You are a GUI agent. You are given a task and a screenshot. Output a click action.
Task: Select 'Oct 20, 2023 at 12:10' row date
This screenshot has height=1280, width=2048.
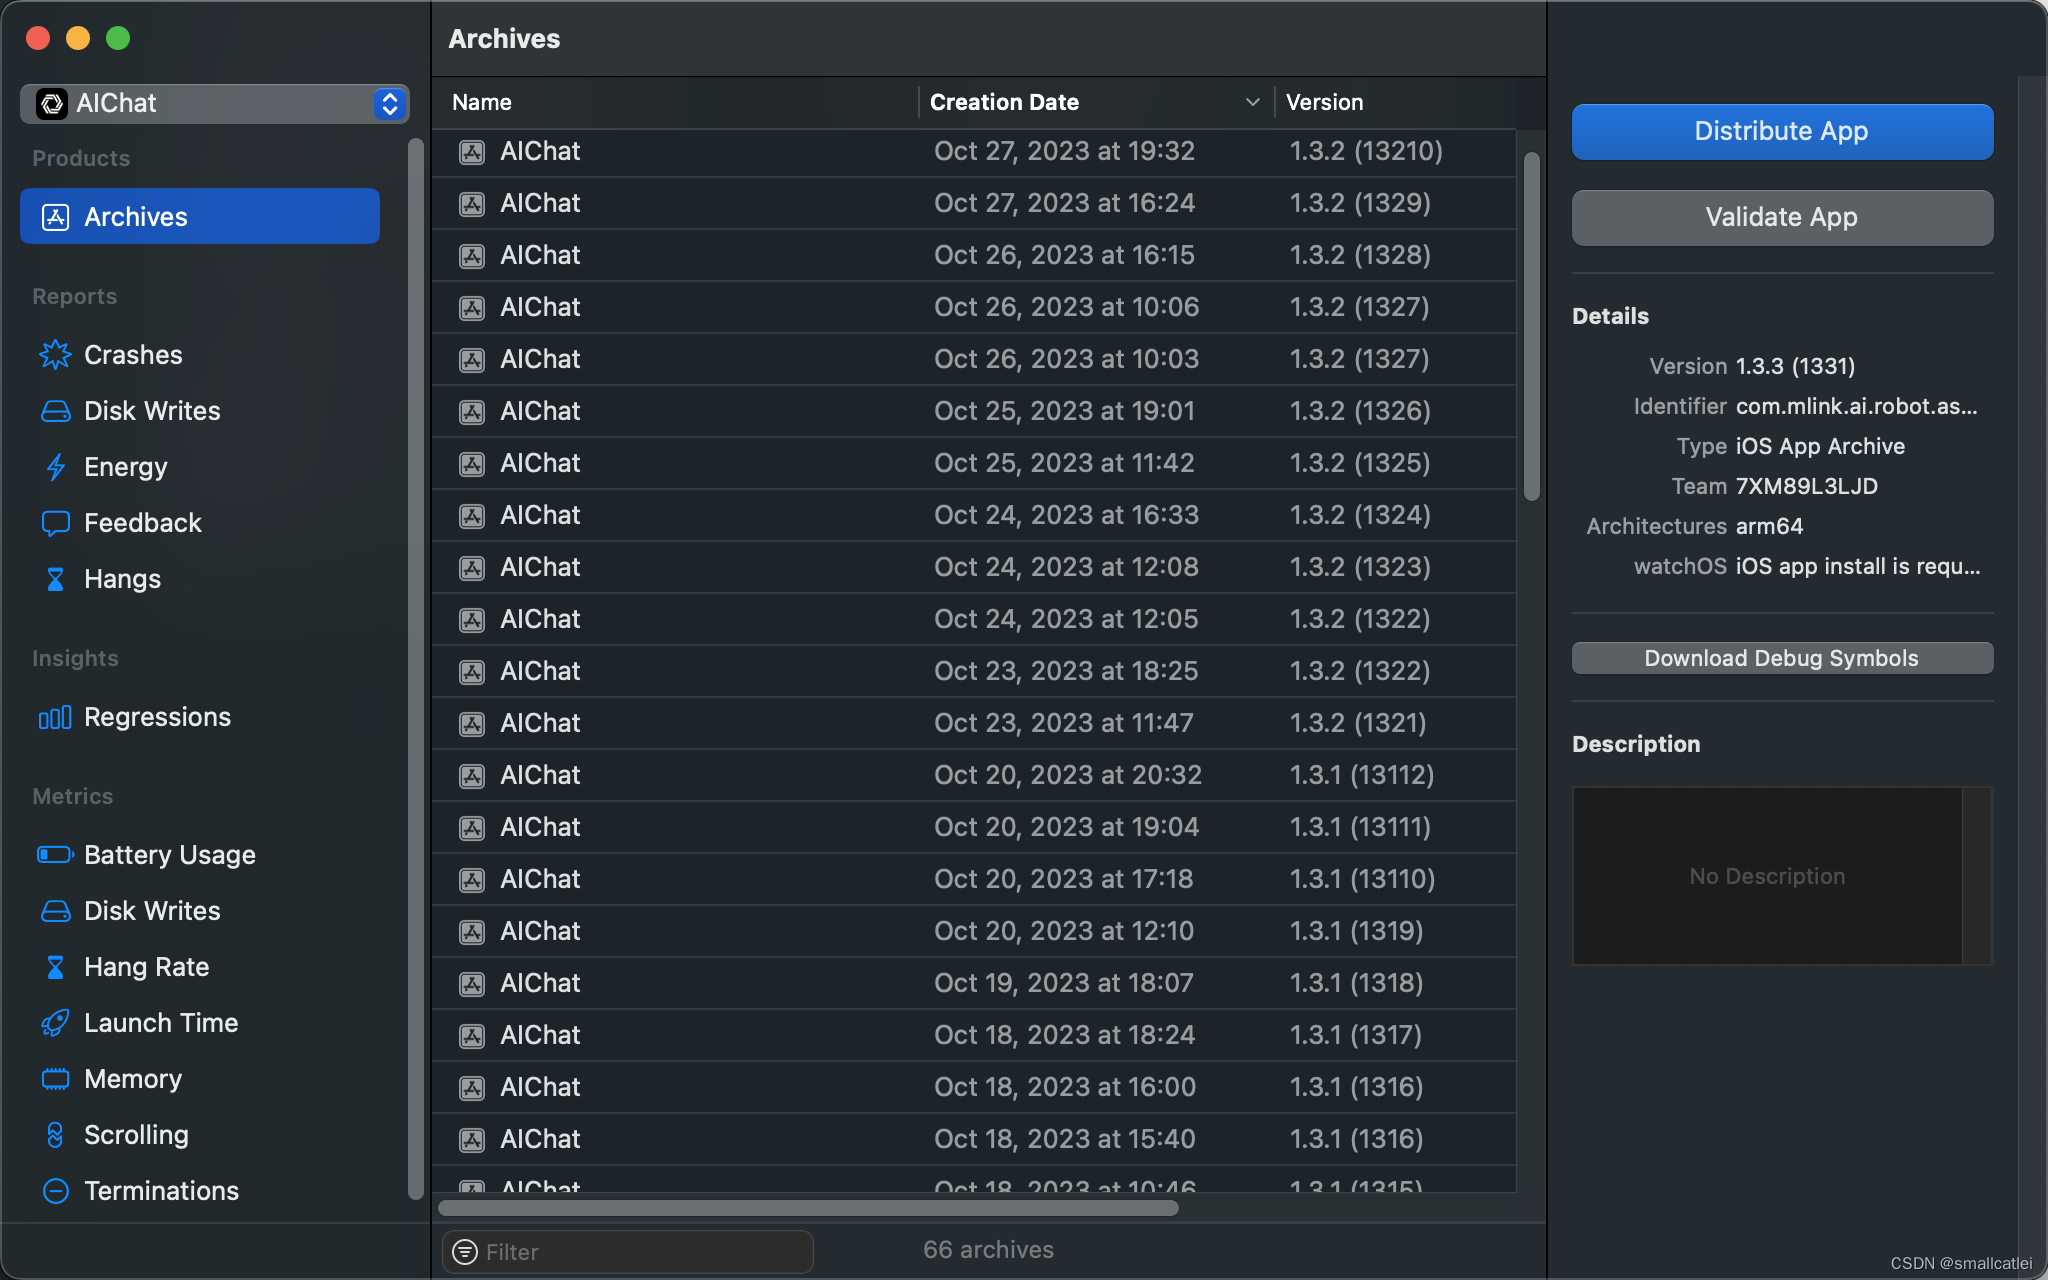1064,931
